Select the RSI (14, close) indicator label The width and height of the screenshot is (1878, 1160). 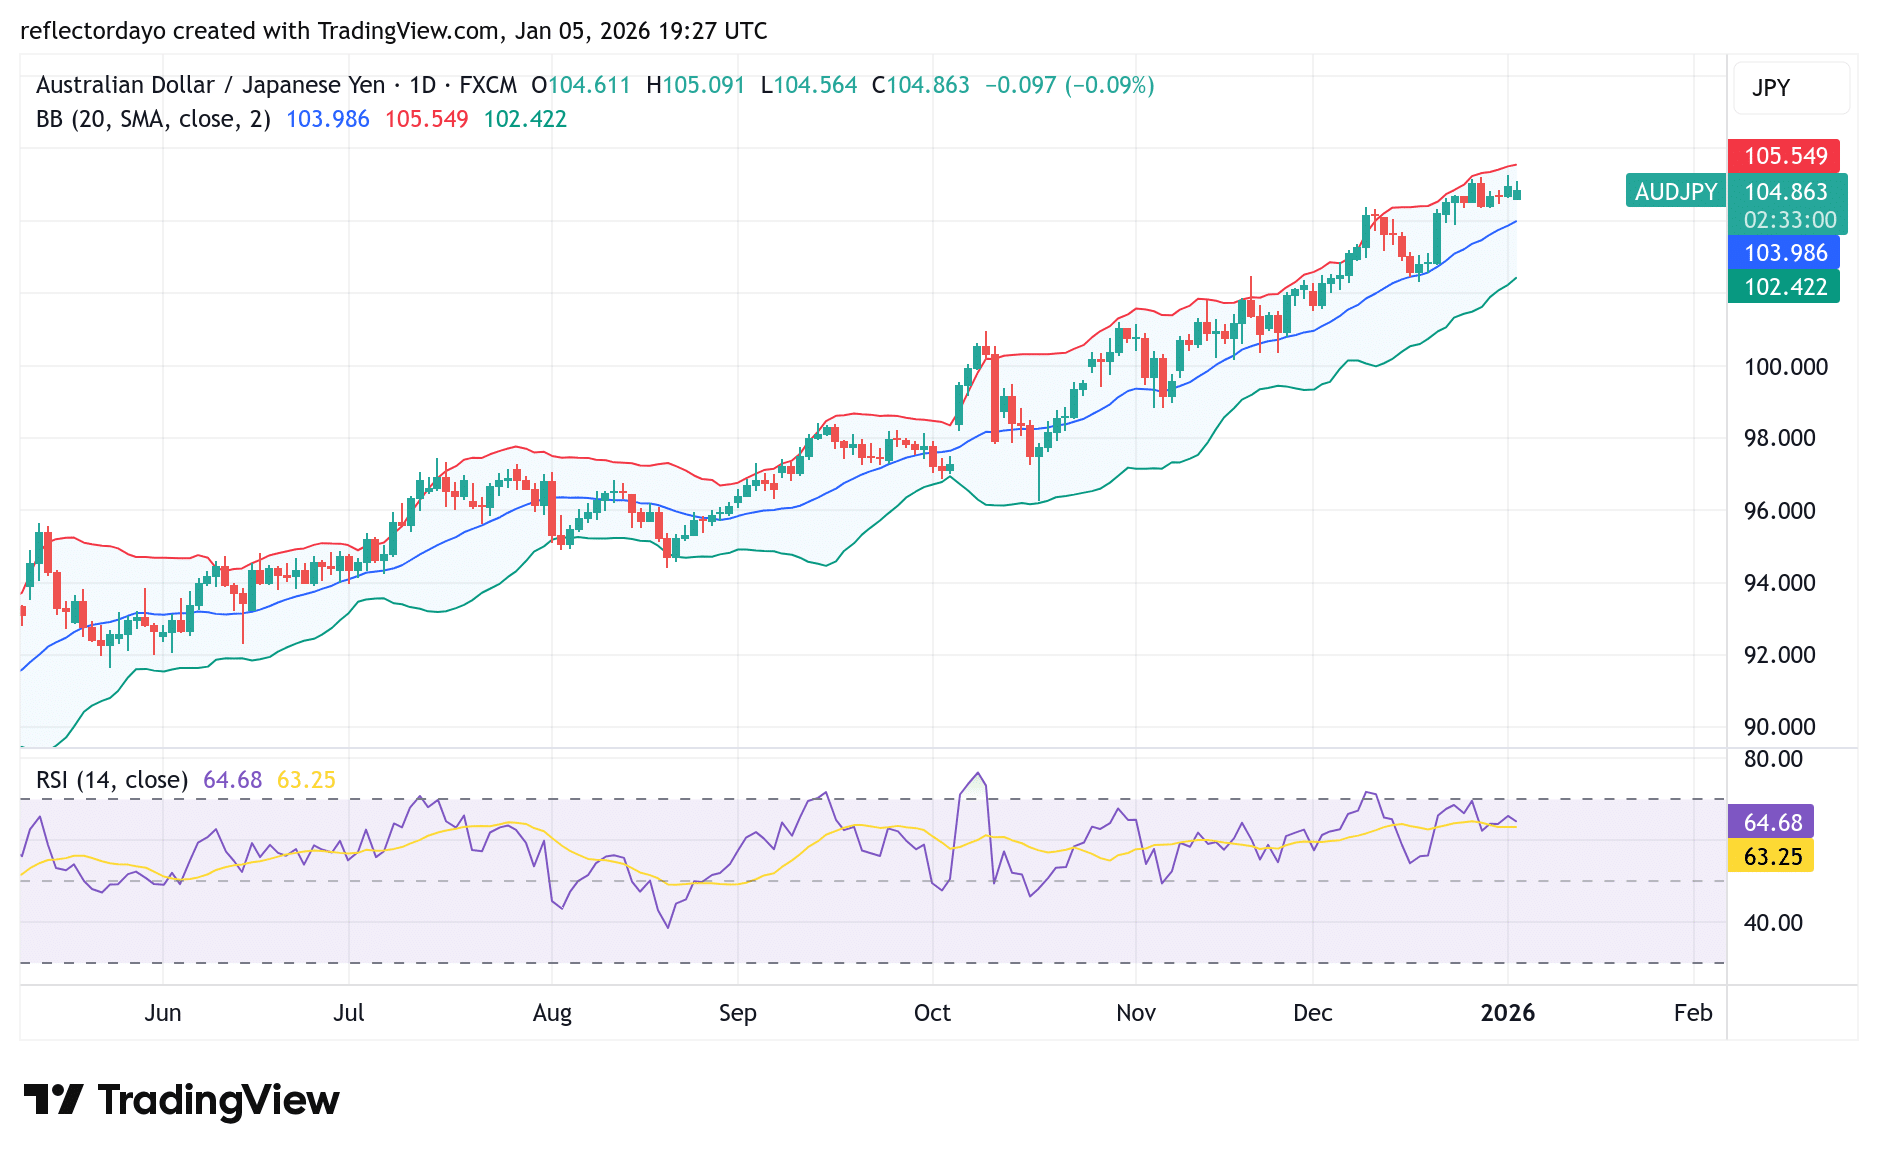(x=110, y=779)
